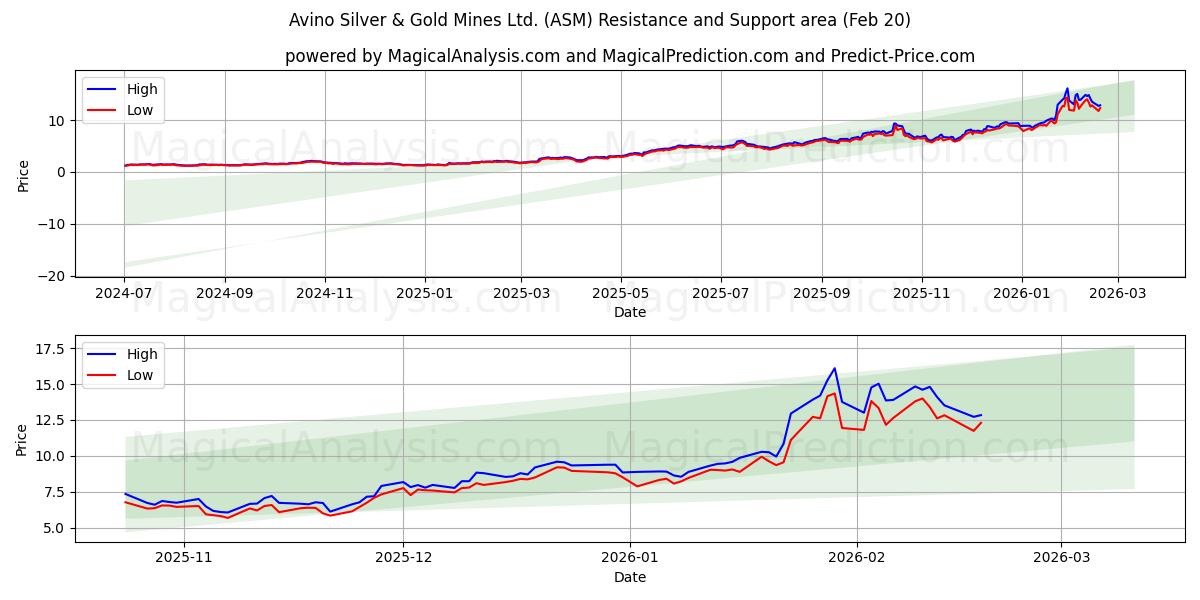
Task: Click the 17.5 price tick on the bottom chart
Action: click(52, 349)
